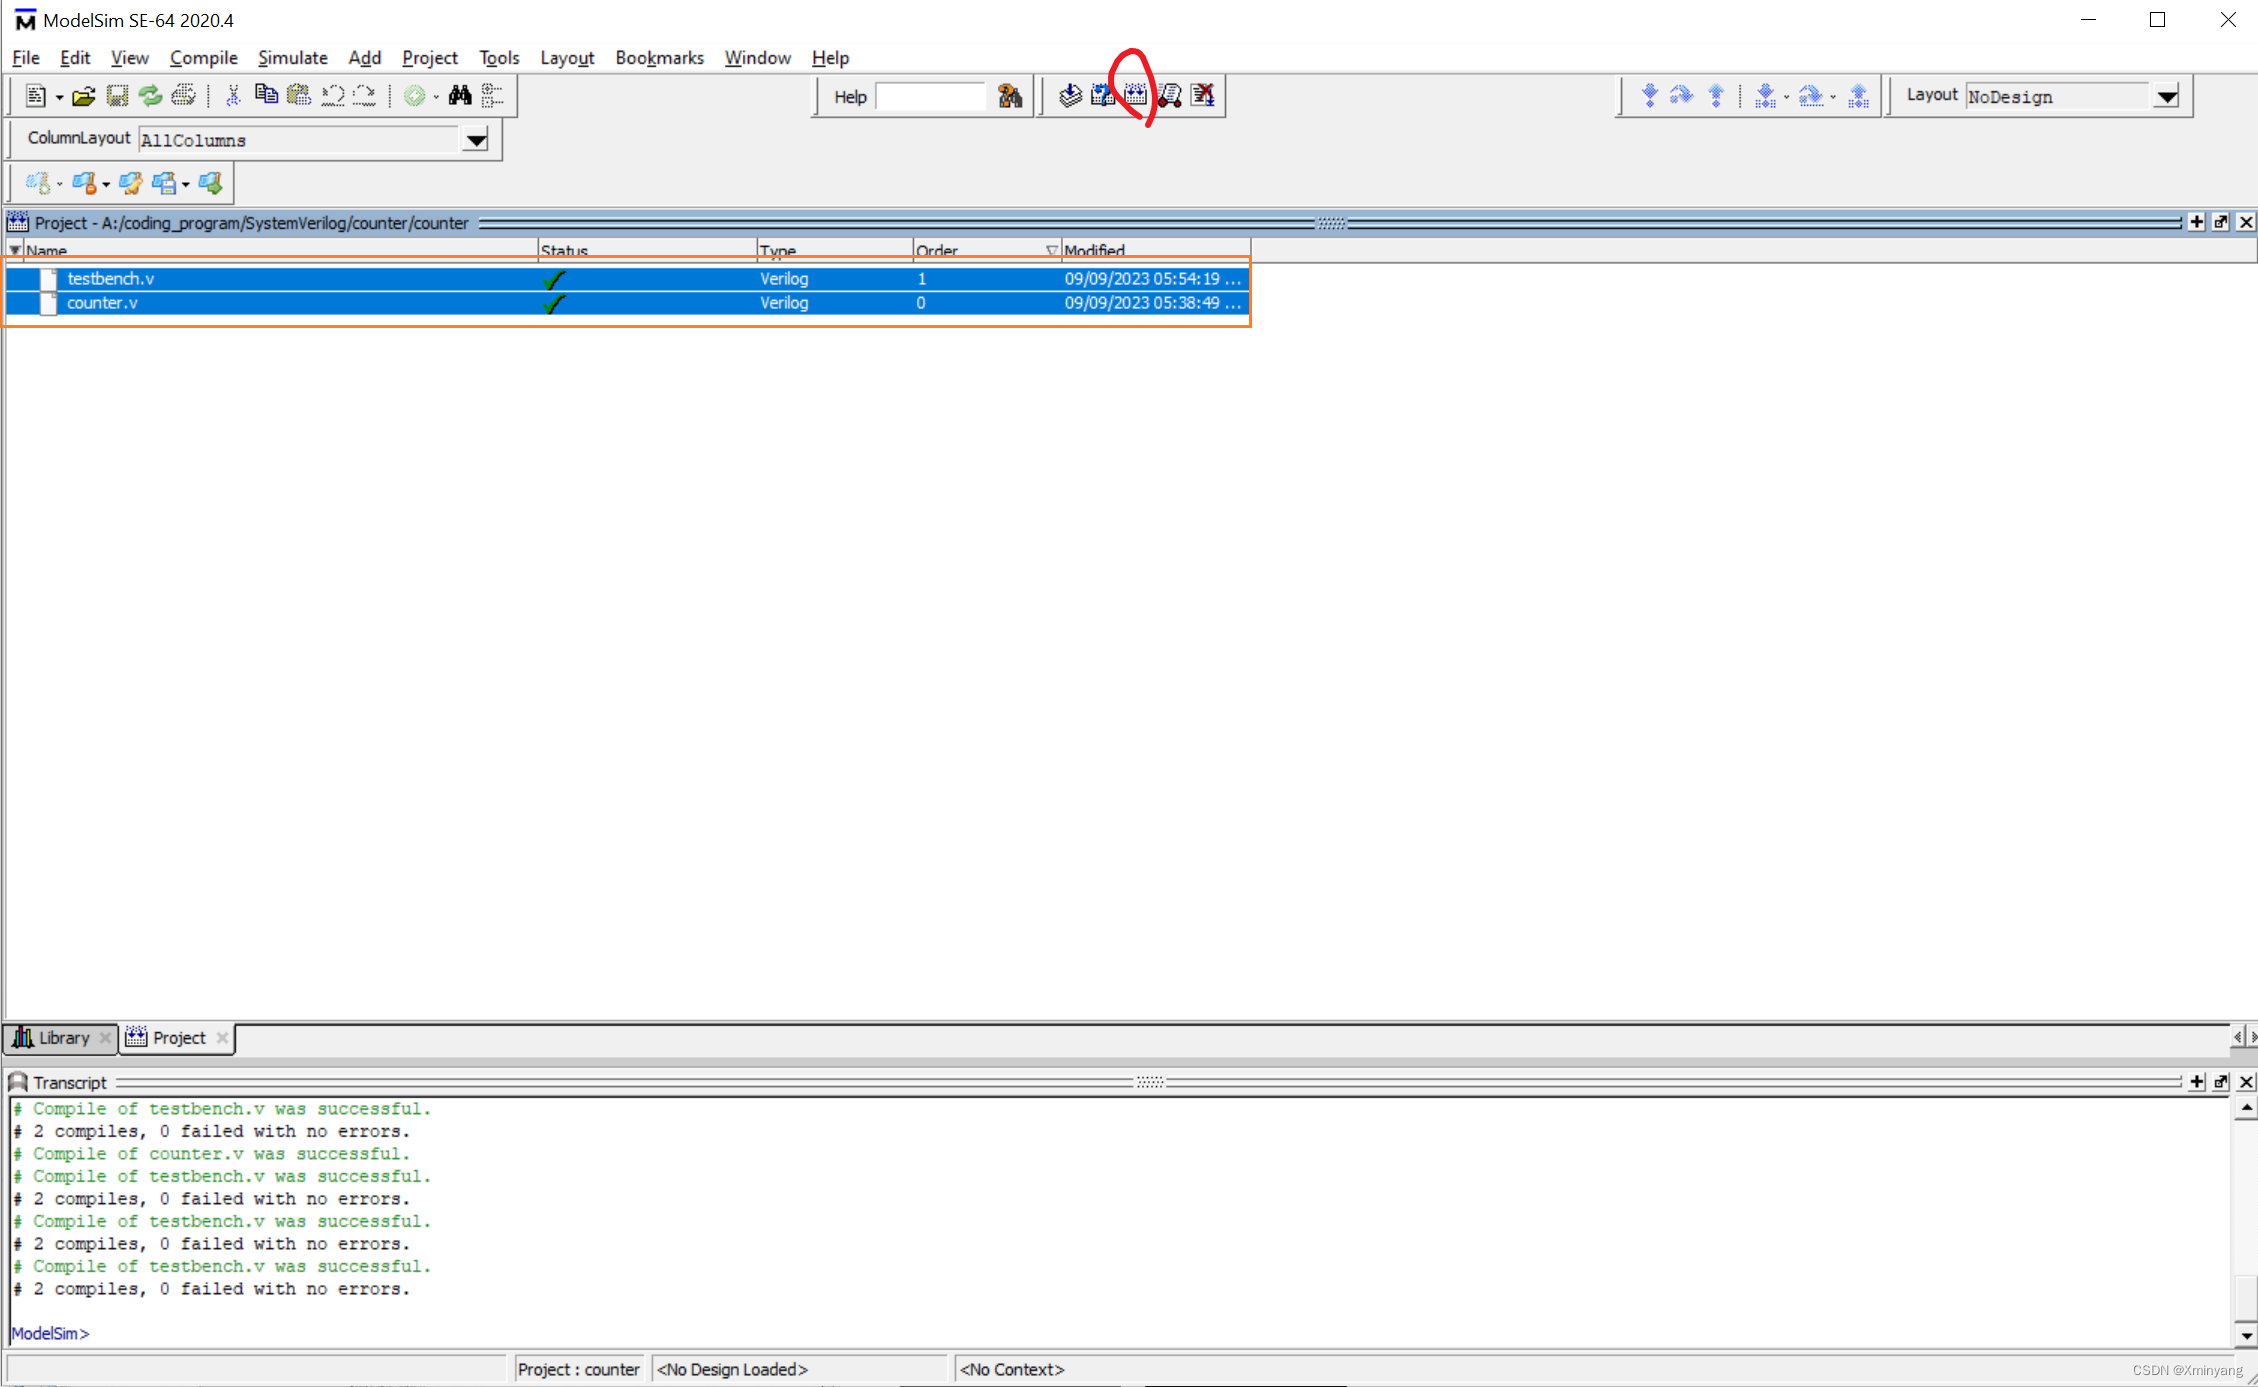Click the second icon with orange marker in third row

tap(84, 183)
